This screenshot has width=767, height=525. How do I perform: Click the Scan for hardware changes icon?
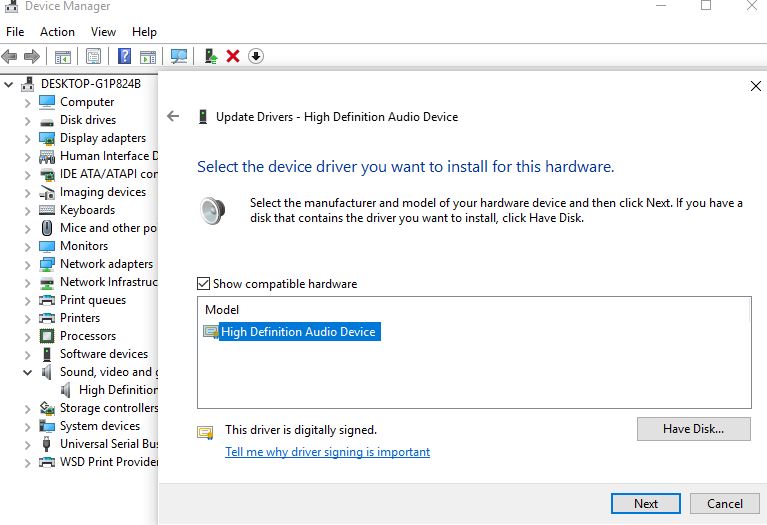(179, 56)
